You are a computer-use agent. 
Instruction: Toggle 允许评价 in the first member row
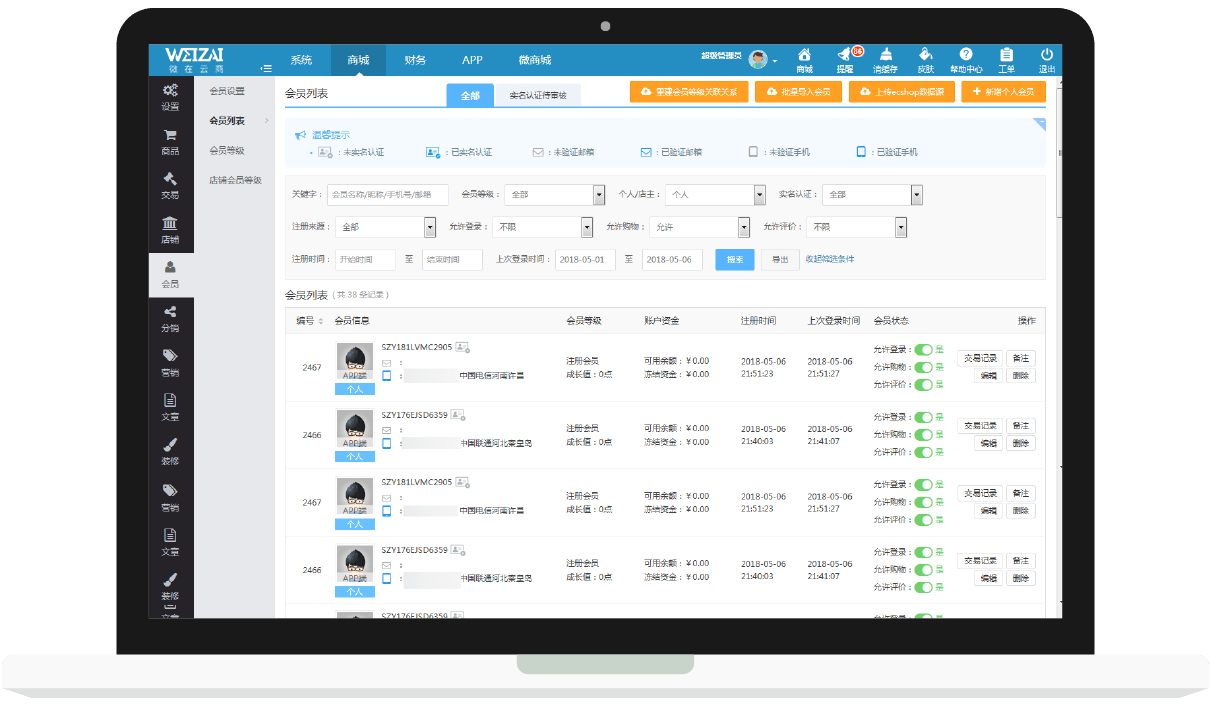click(x=923, y=384)
